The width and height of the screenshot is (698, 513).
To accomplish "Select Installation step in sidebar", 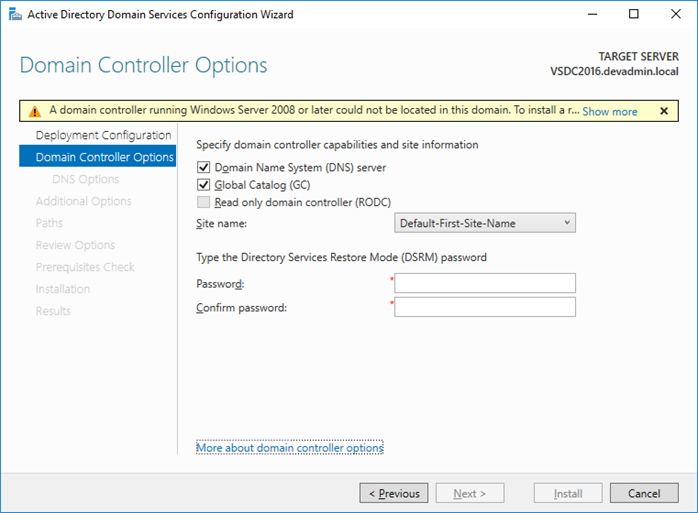I will (63, 289).
